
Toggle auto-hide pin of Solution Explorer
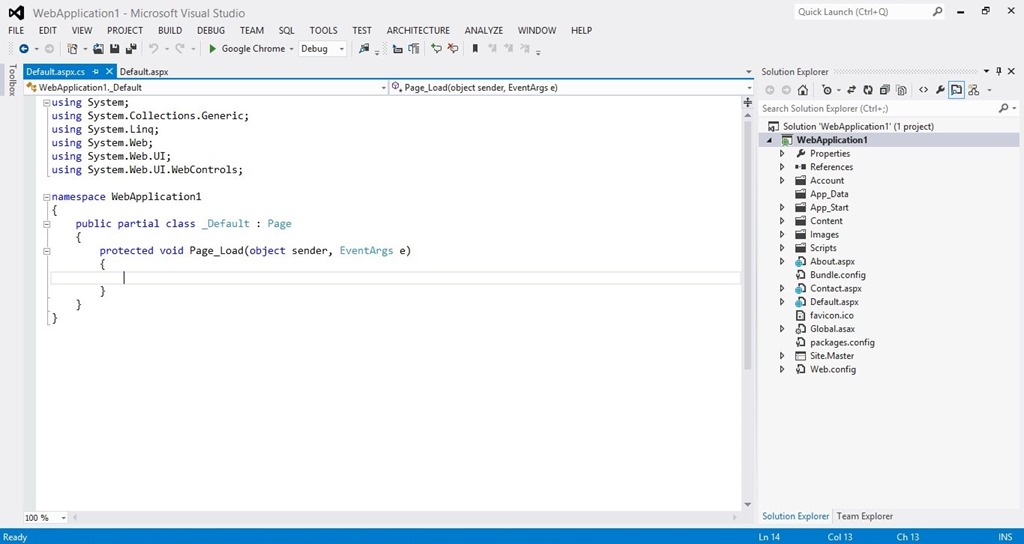pos(999,71)
